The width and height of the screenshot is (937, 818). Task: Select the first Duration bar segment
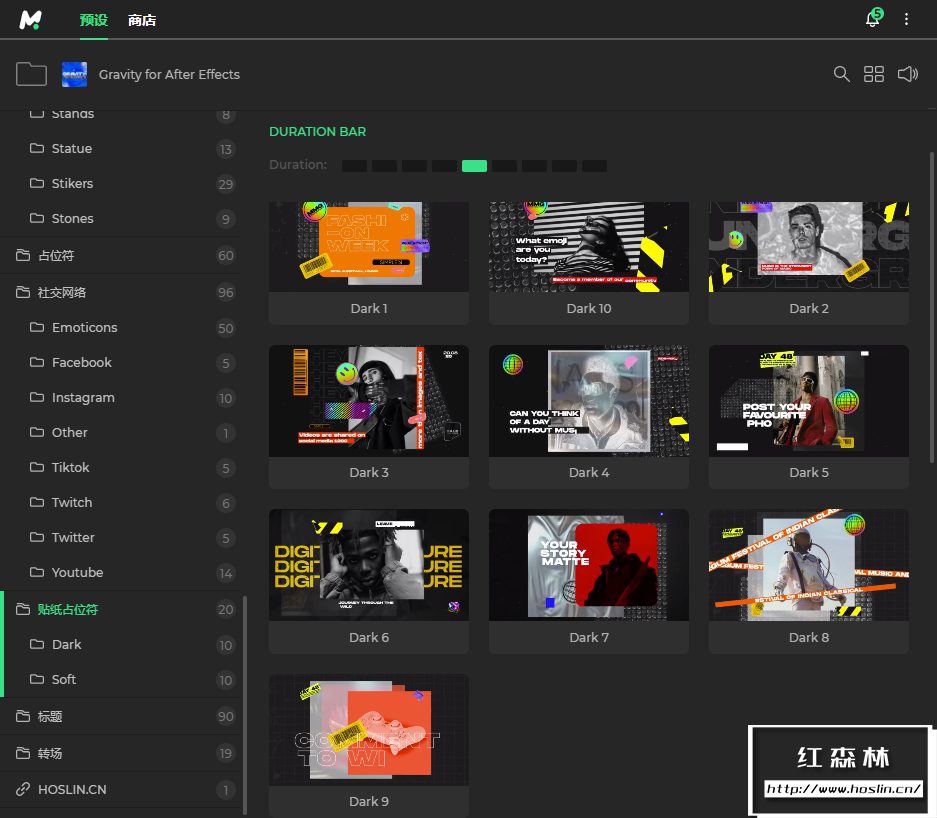[x=354, y=165]
